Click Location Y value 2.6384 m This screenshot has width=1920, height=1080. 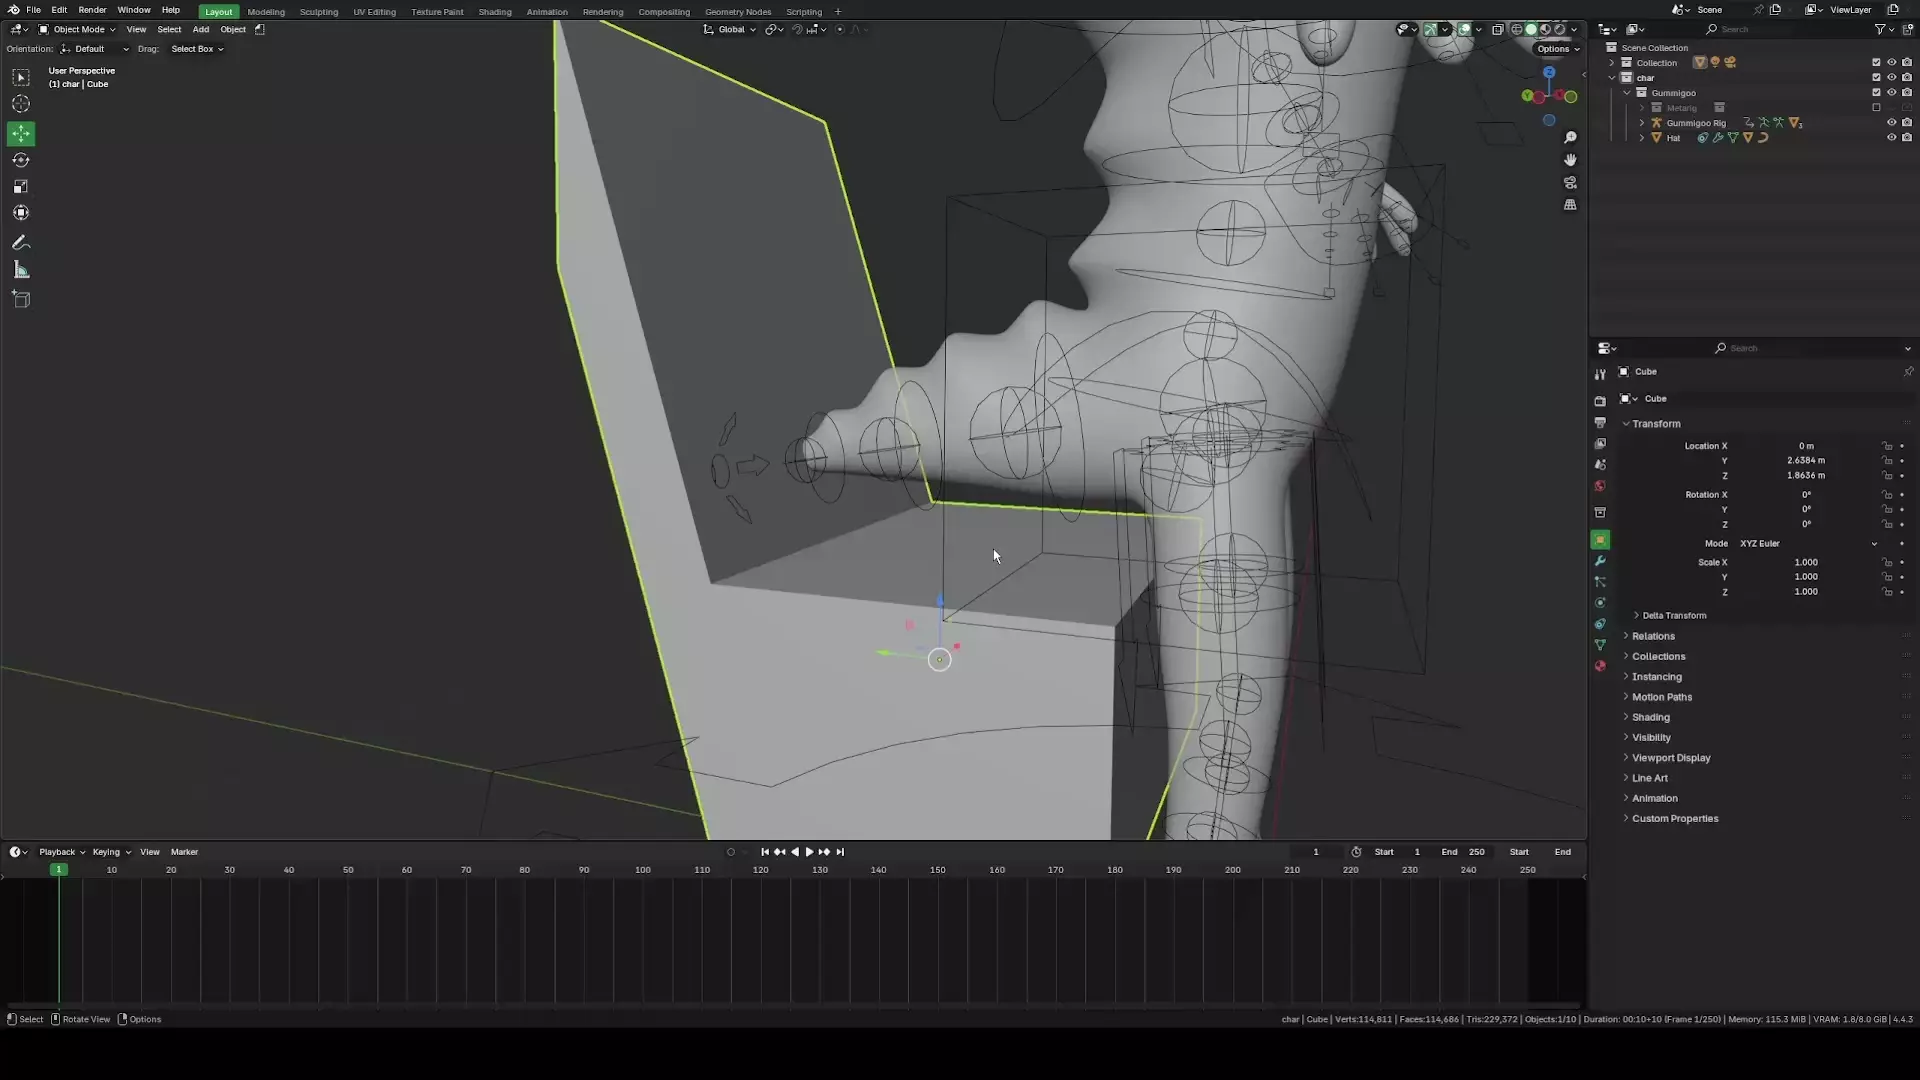tap(1806, 461)
